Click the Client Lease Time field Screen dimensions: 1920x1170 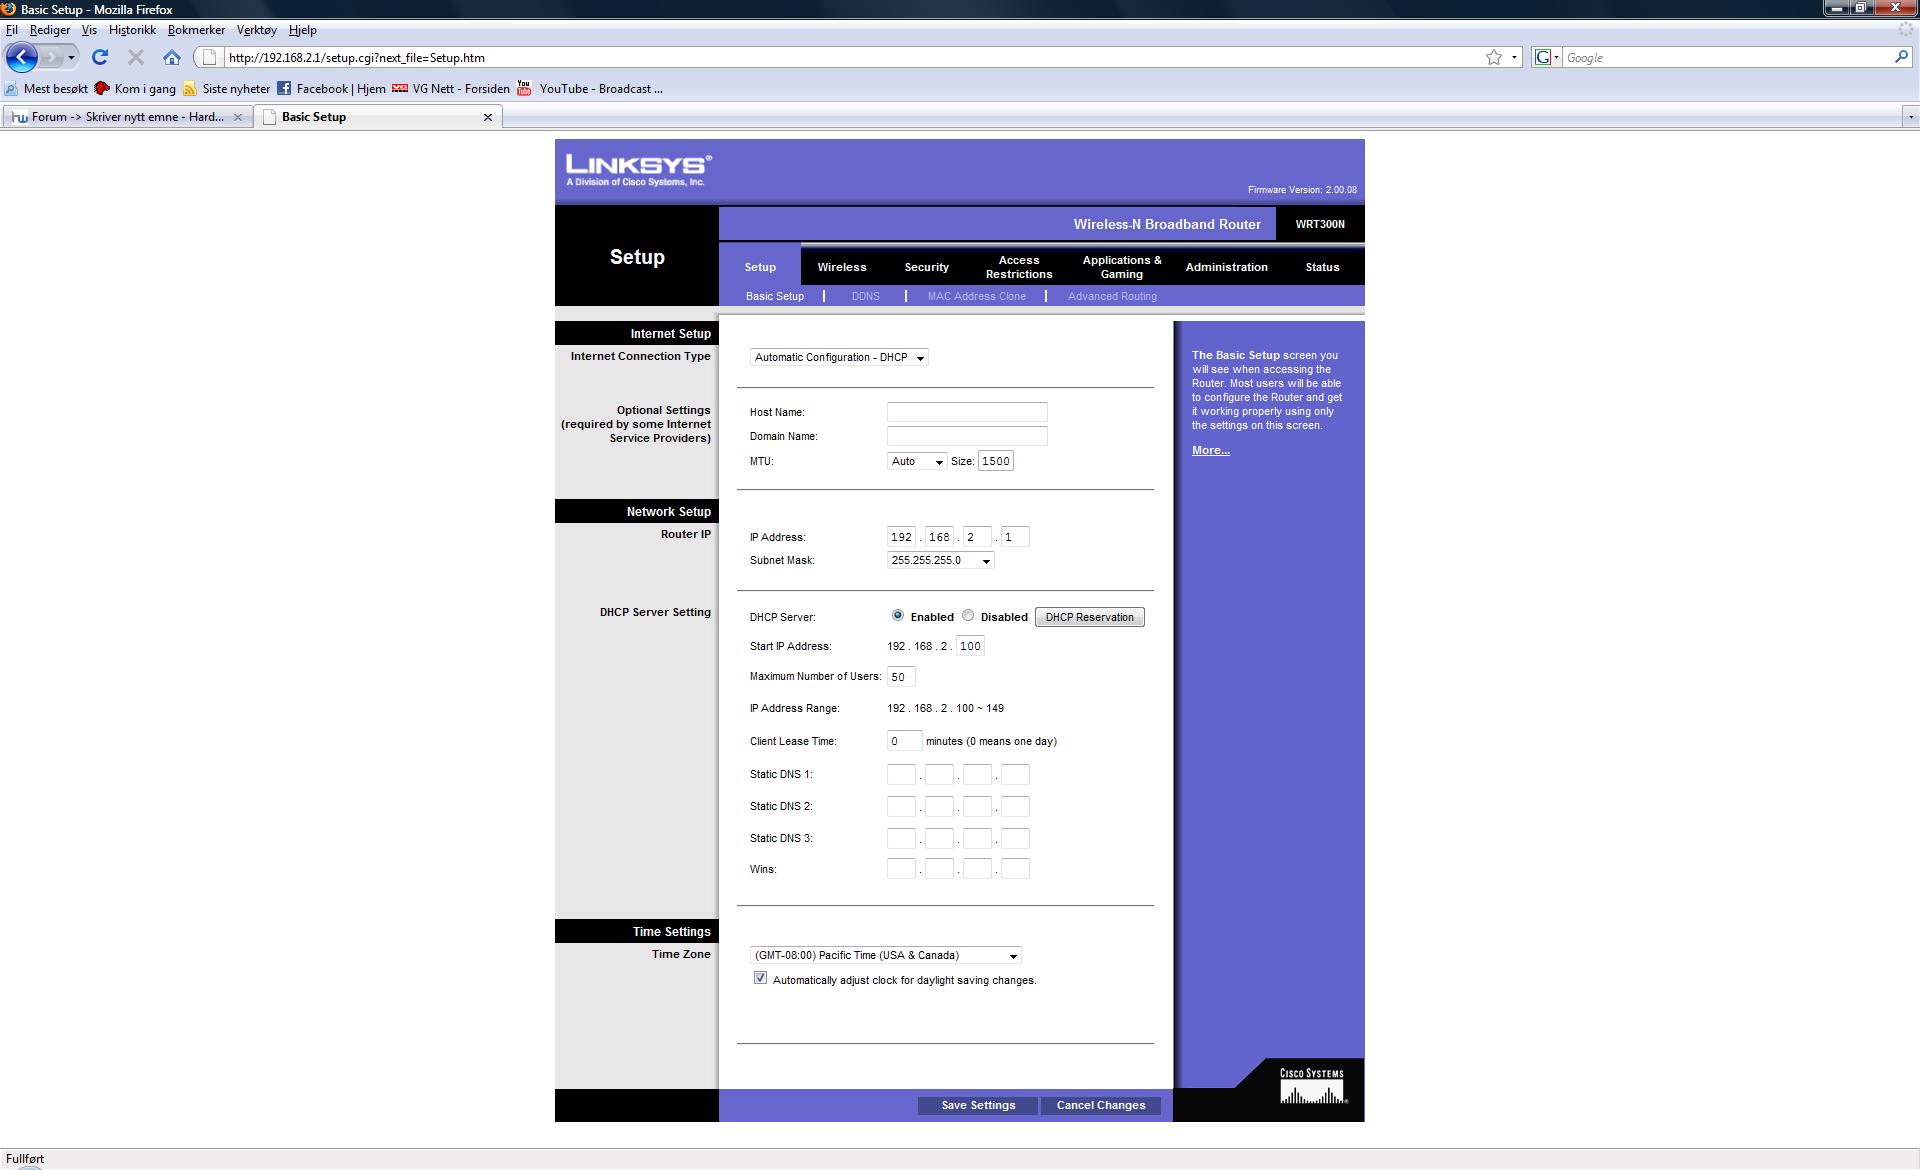tap(904, 741)
